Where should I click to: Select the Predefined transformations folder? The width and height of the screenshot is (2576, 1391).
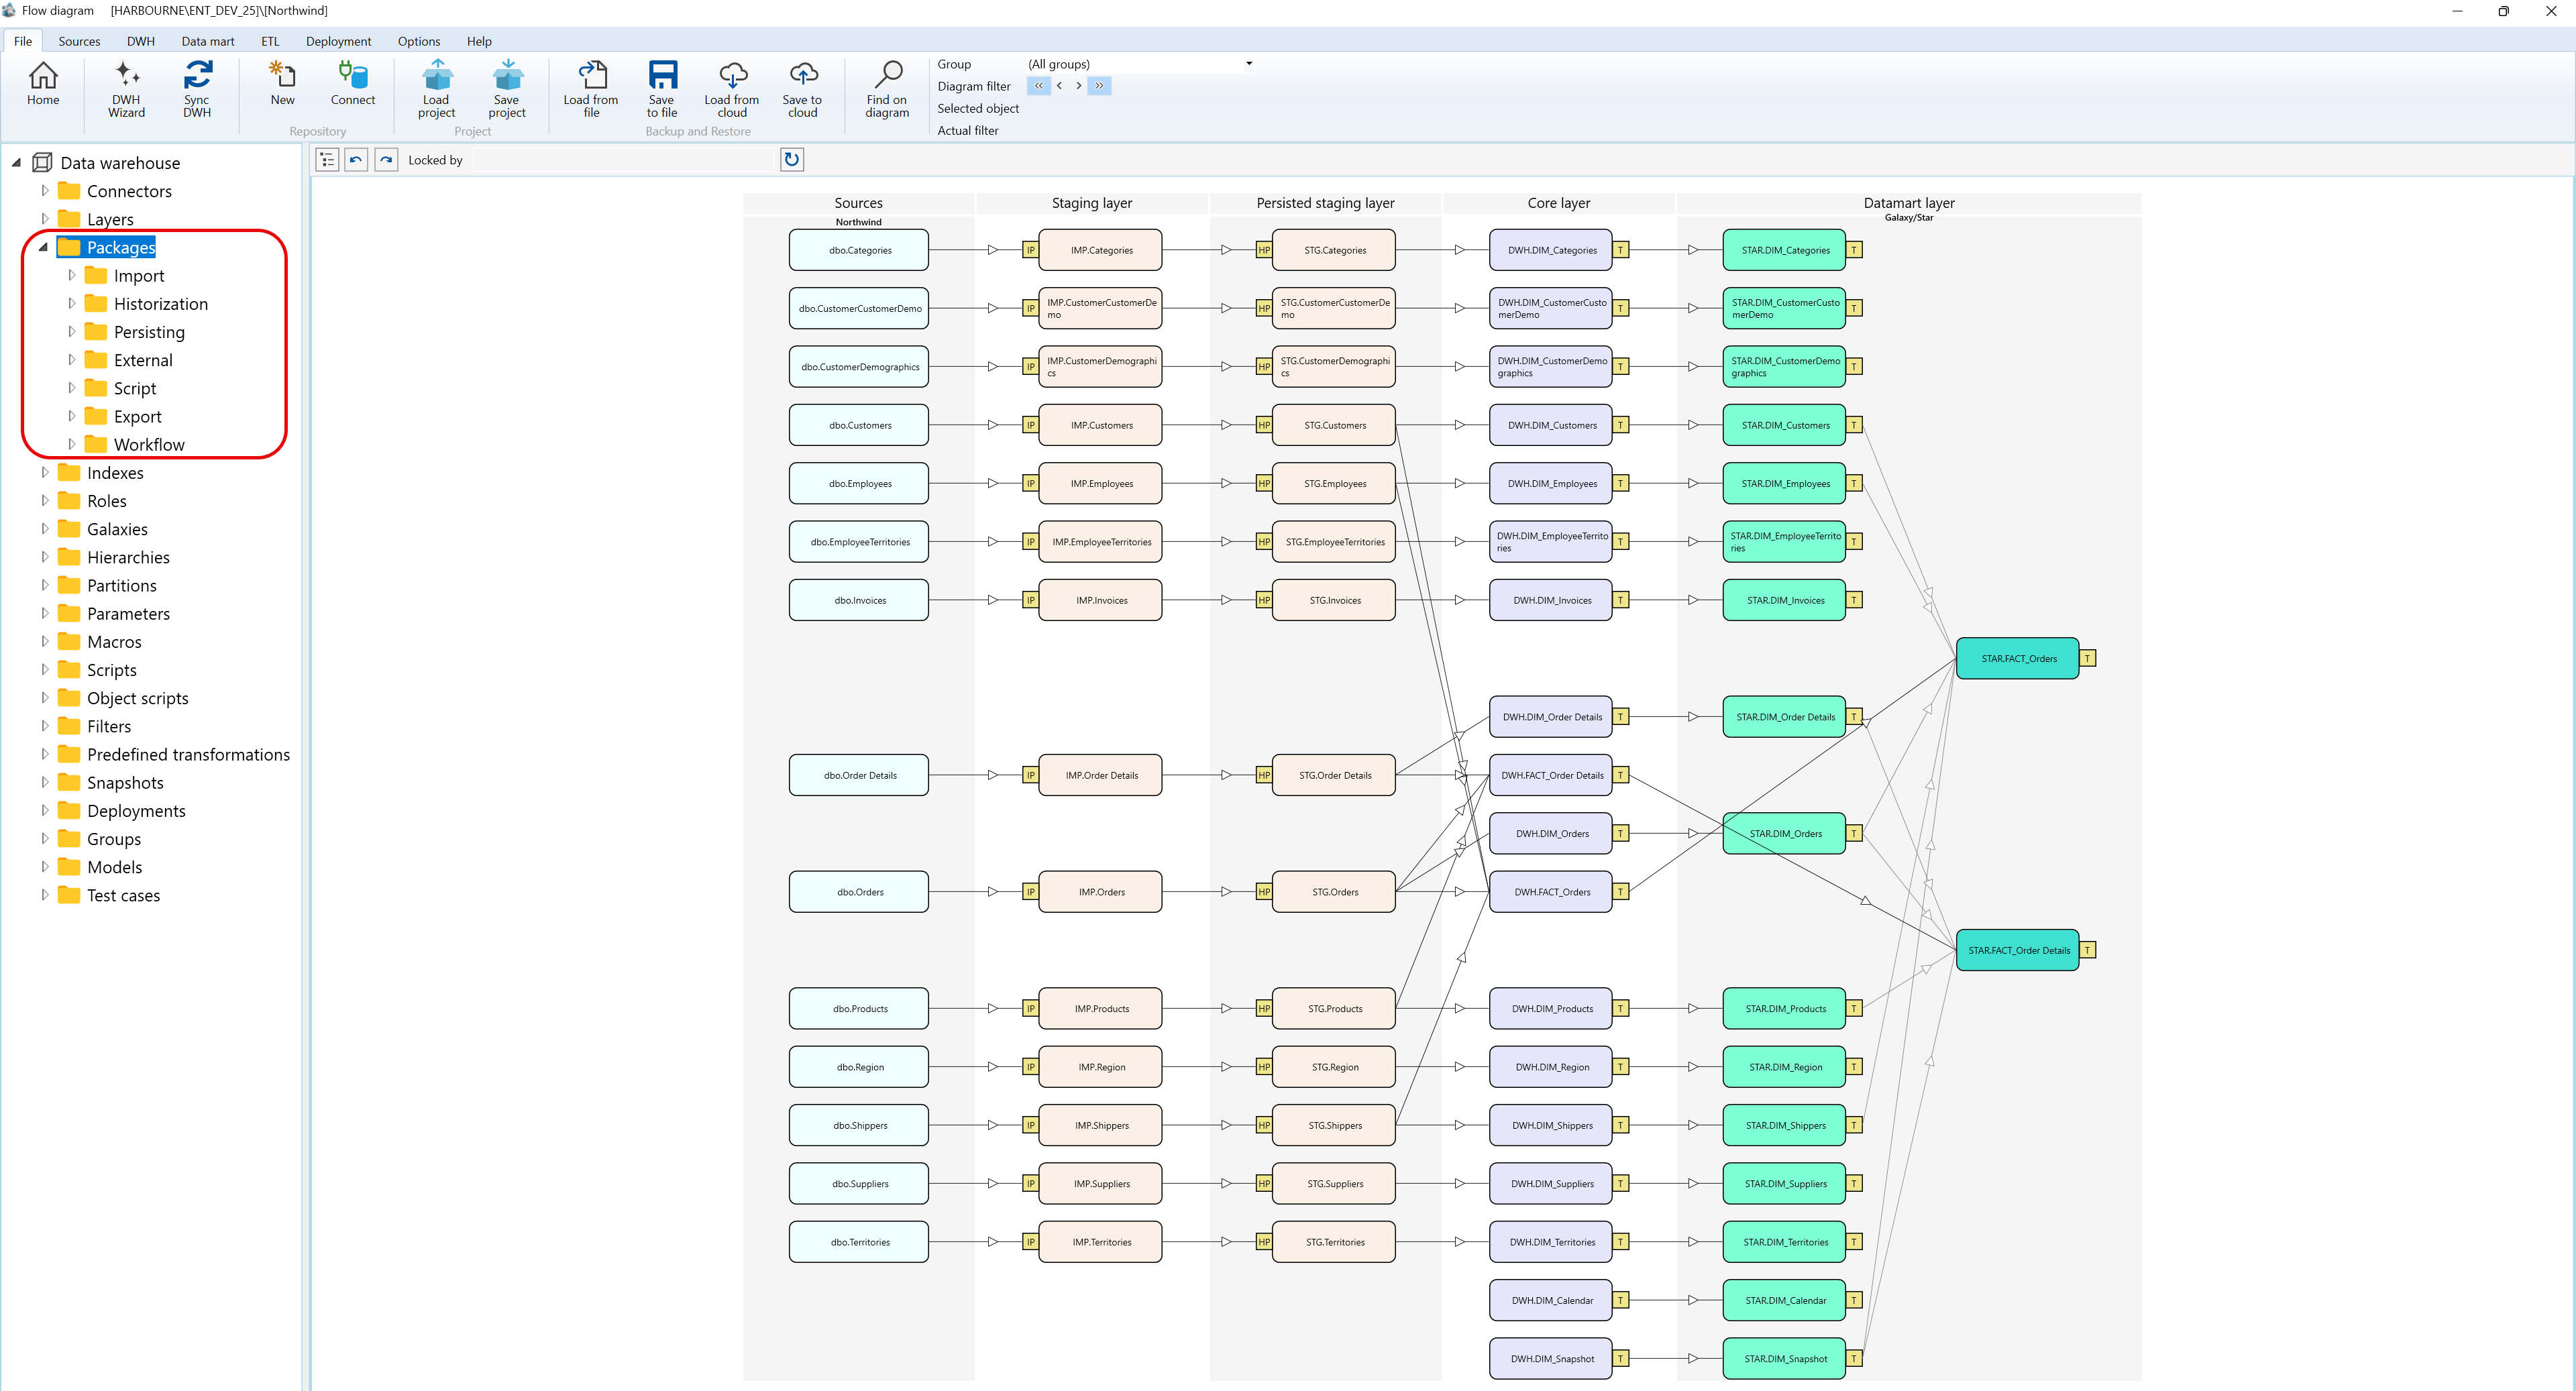point(188,754)
